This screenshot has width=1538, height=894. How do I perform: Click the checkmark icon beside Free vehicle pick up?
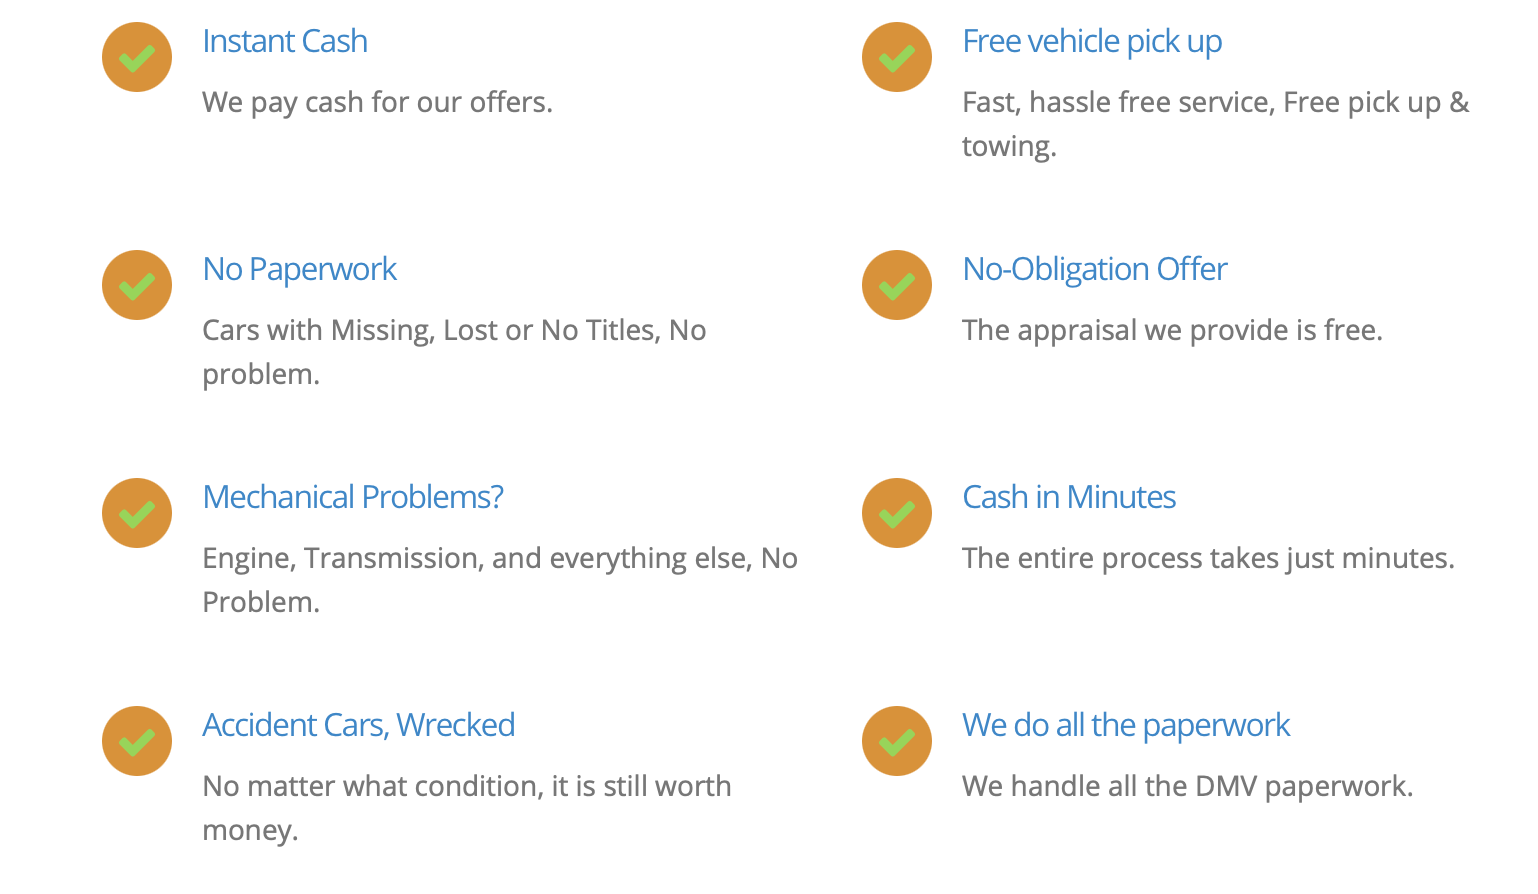click(897, 57)
